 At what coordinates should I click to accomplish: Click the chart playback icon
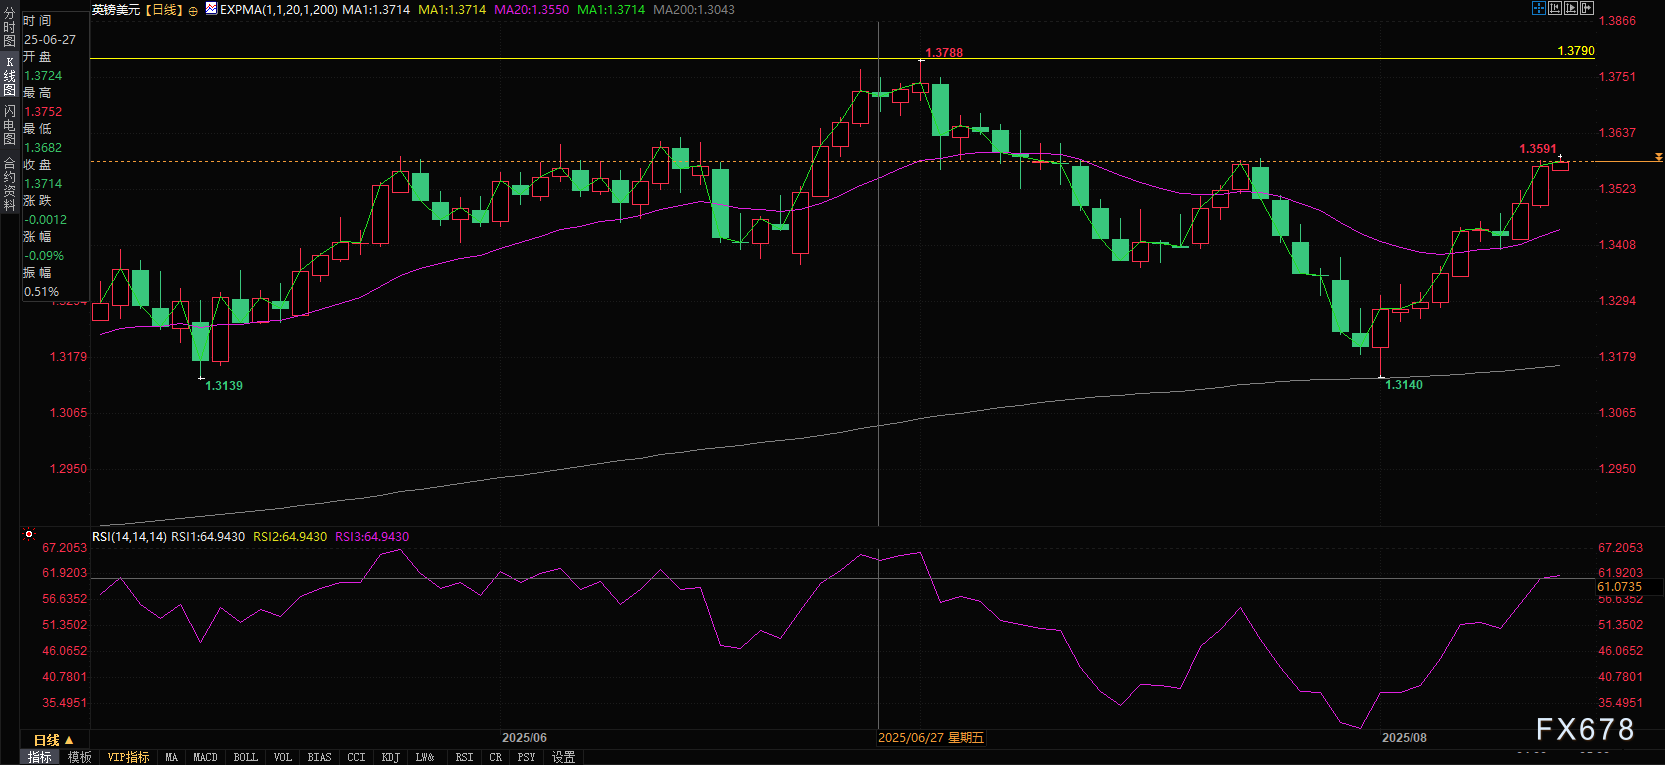pyautogui.click(x=1570, y=8)
